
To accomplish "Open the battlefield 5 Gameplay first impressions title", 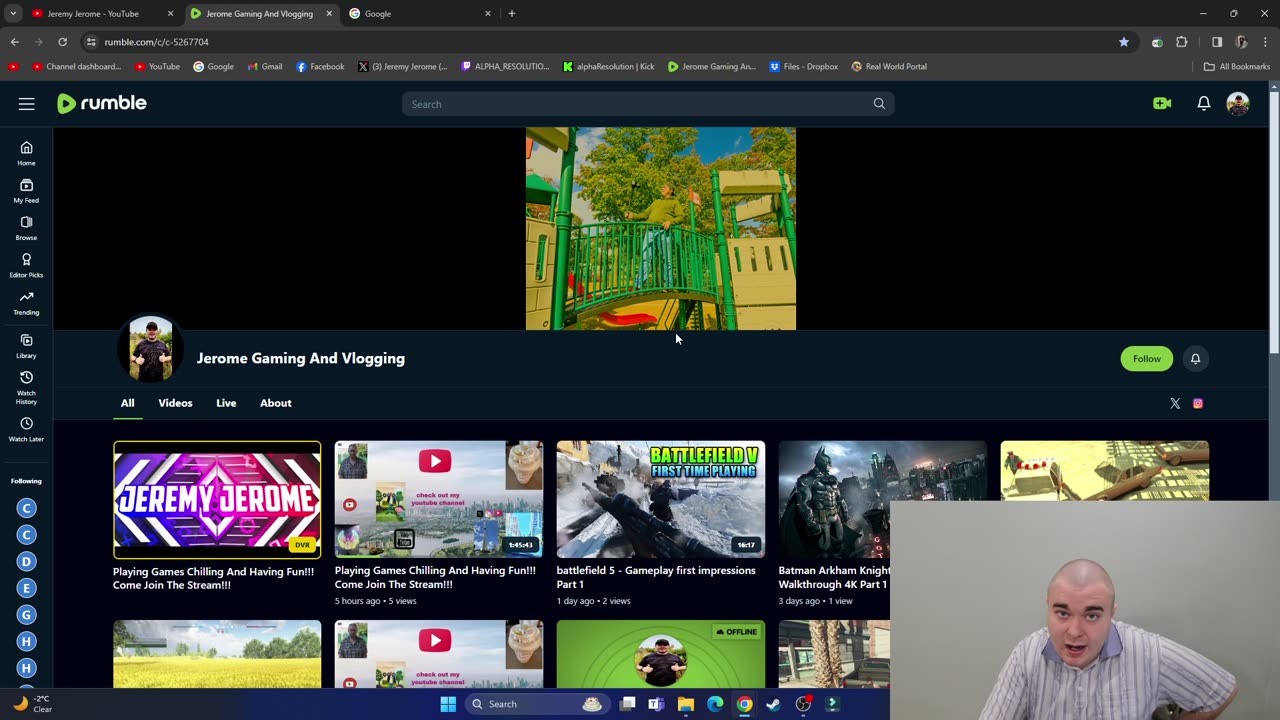I will [x=656, y=577].
